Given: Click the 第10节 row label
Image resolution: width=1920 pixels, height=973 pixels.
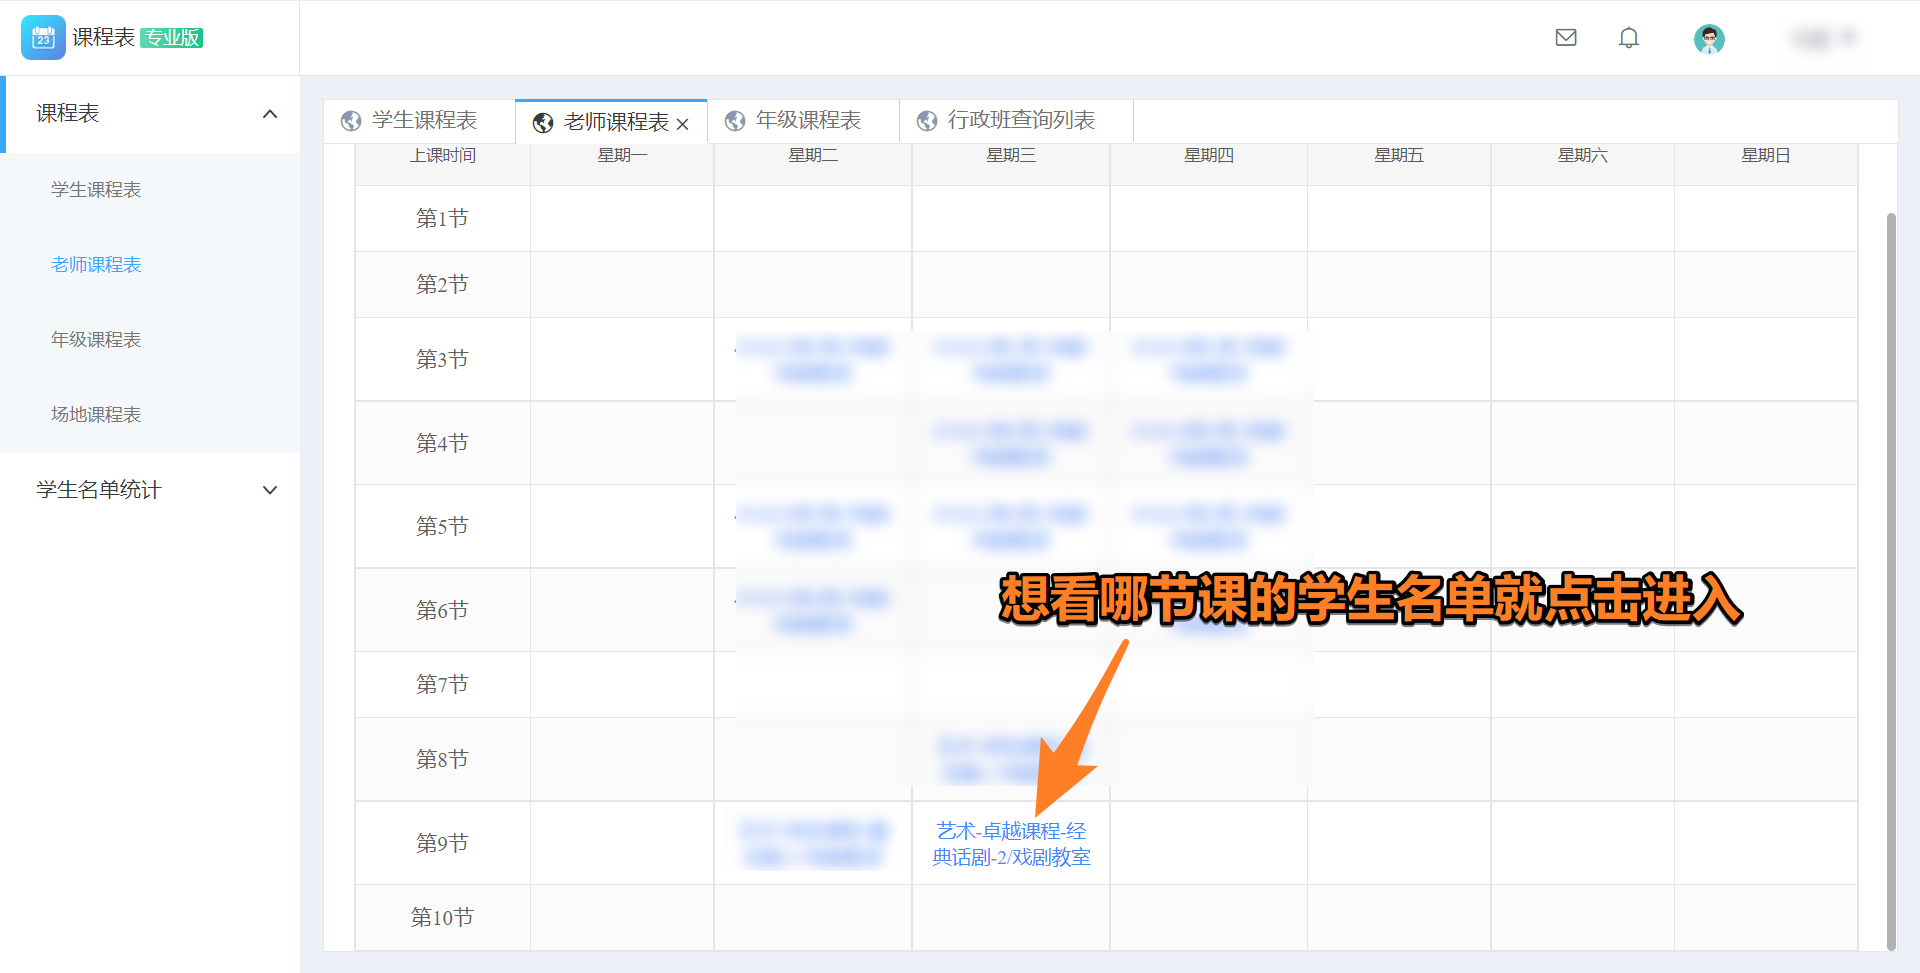Looking at the screenshot, I should pos(442,918).
